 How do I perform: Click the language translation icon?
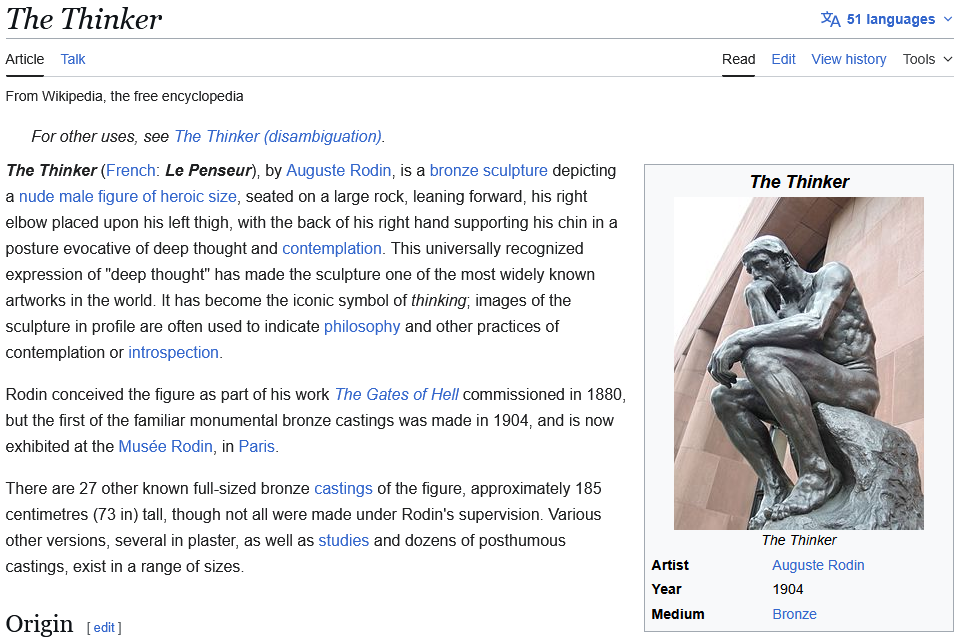tap(830, 19)
